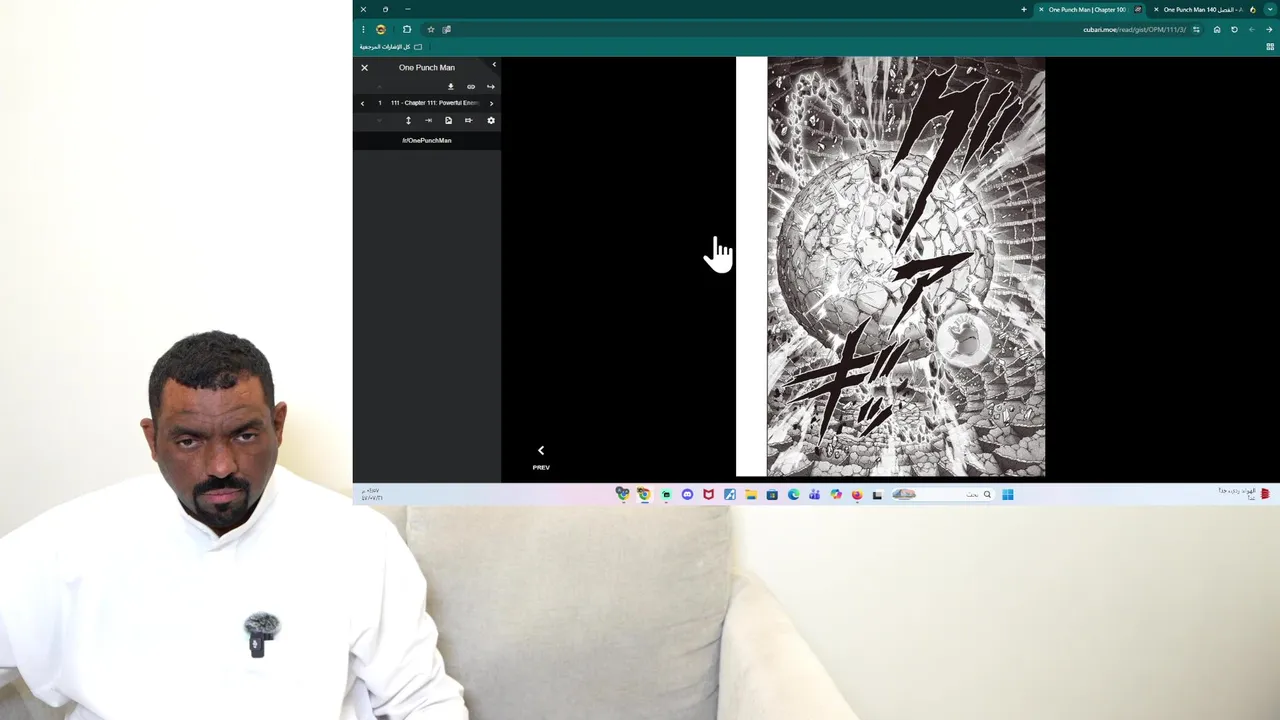
Task: Bookmark this page with the star
Action: click(431, 29)
